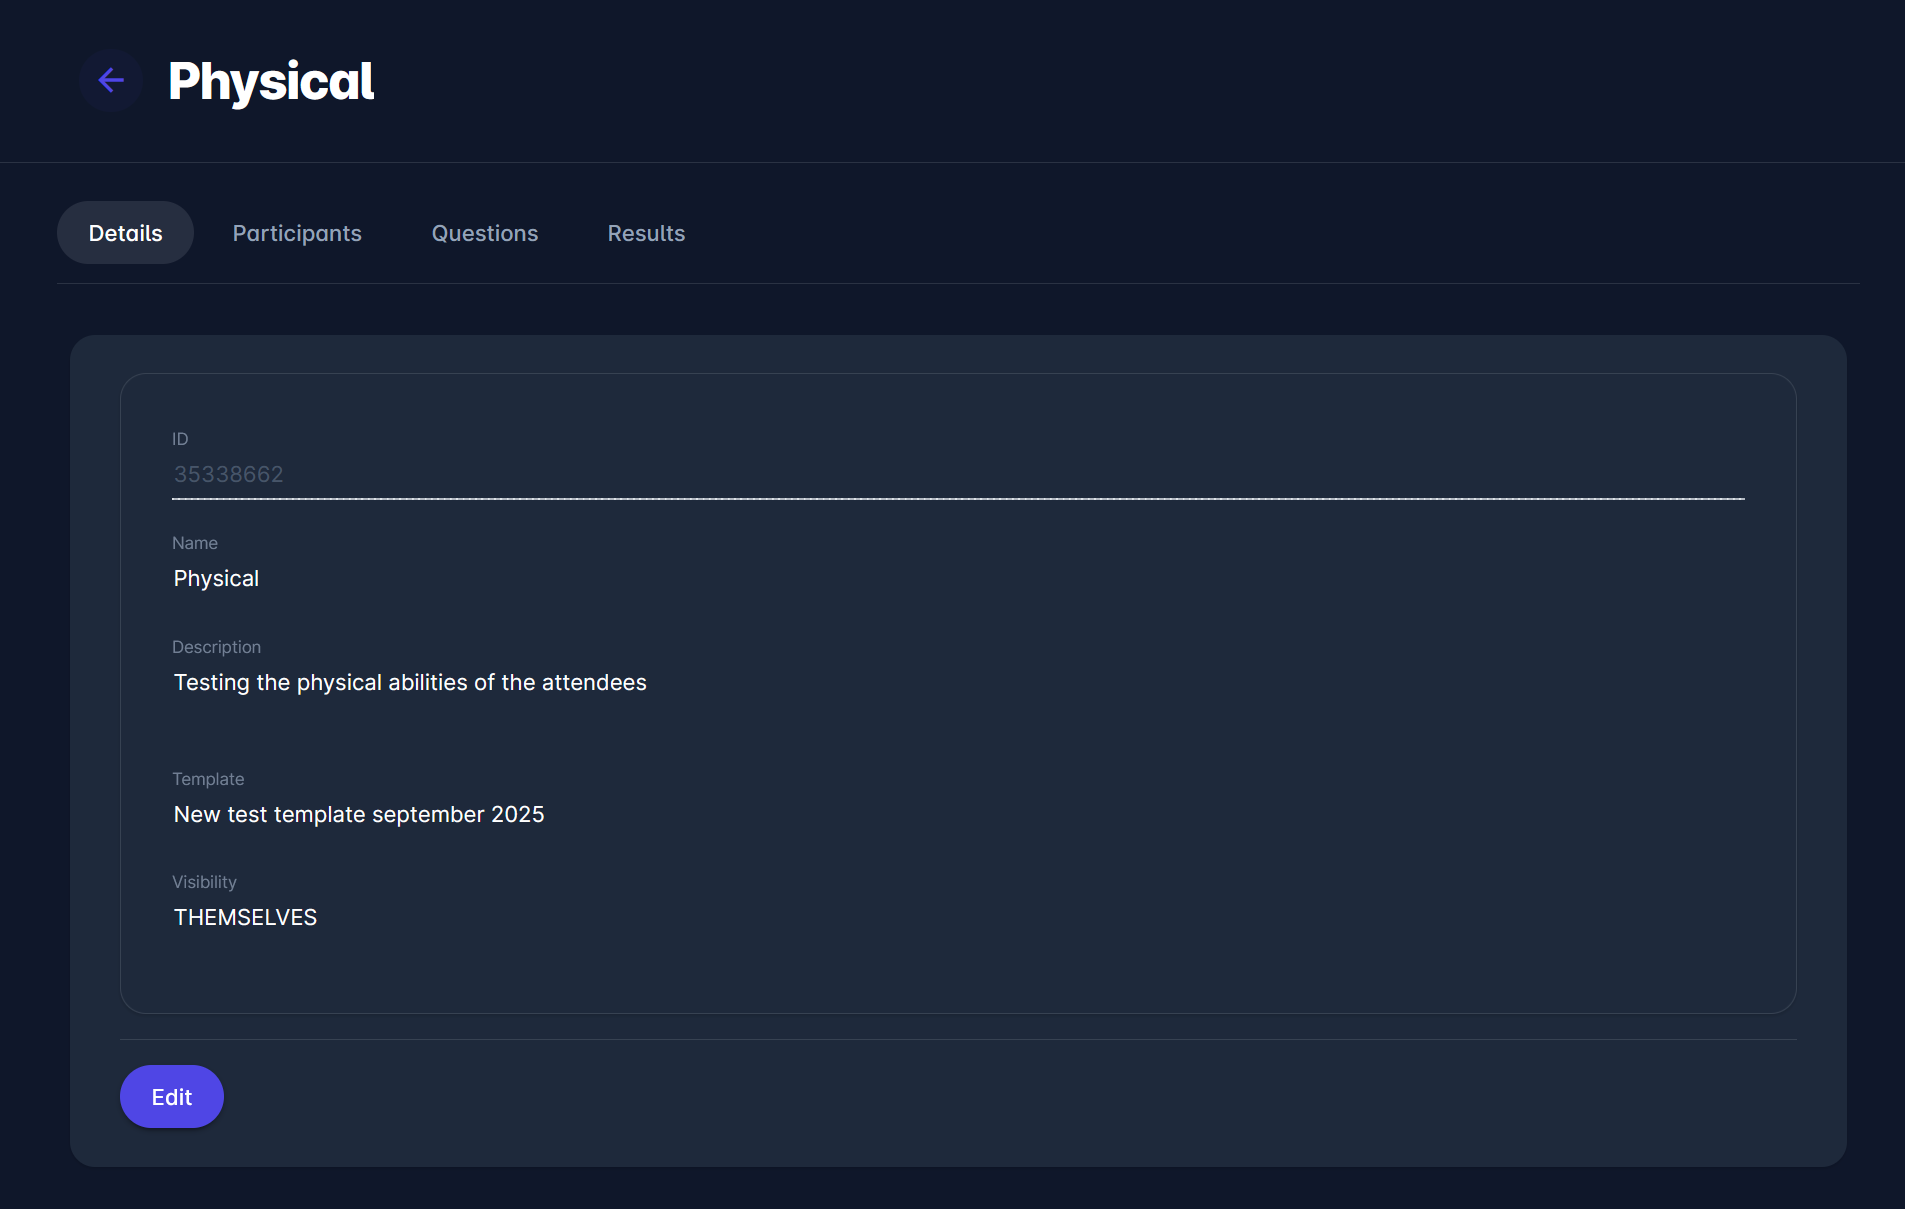Click the Visibility field label
This screenshot has width=1905, height=1209.
pyautogui.click(x=204, y=882)
